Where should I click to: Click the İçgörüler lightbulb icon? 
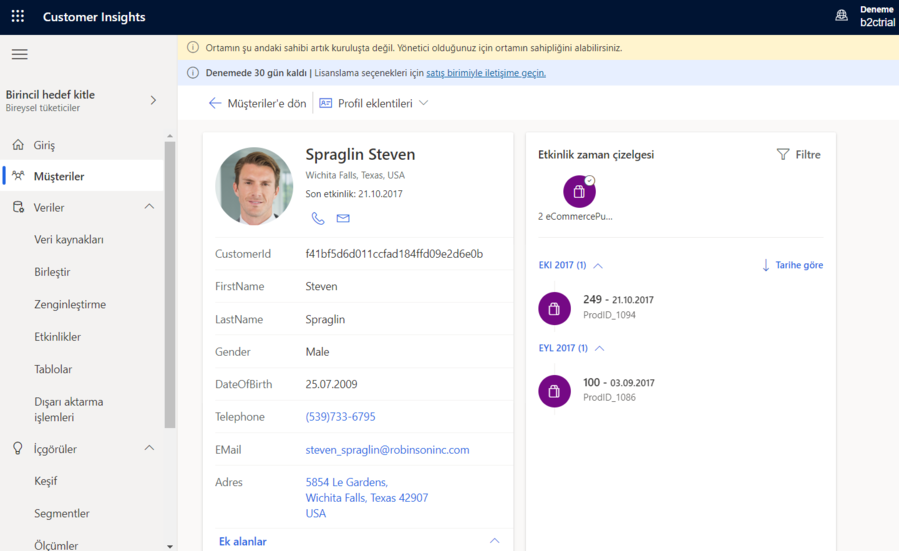(x=18, y=448)
